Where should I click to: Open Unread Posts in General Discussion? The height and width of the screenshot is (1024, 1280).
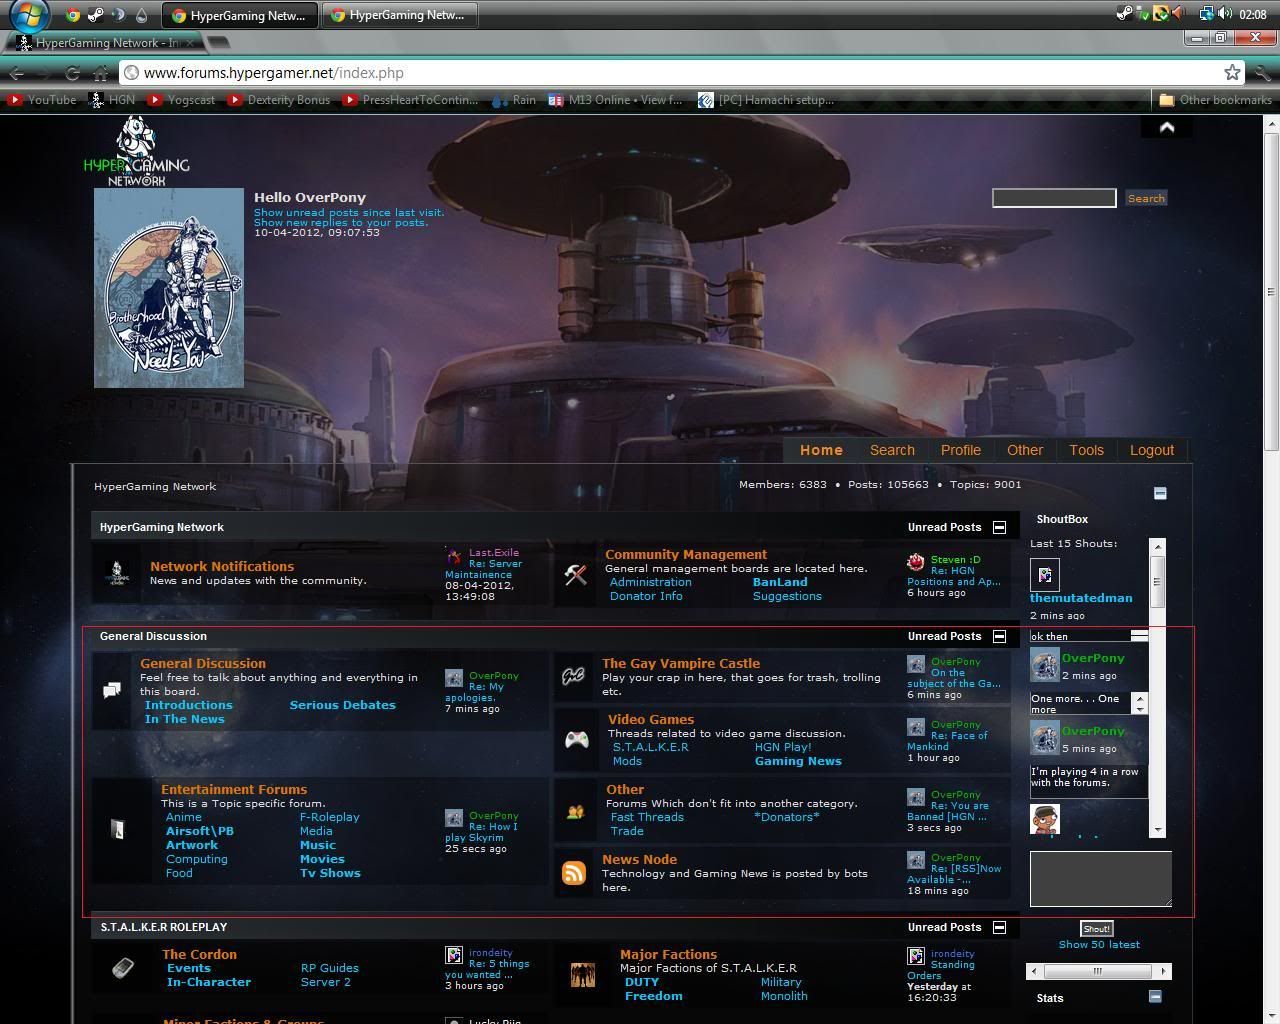(x=944, y=636)
